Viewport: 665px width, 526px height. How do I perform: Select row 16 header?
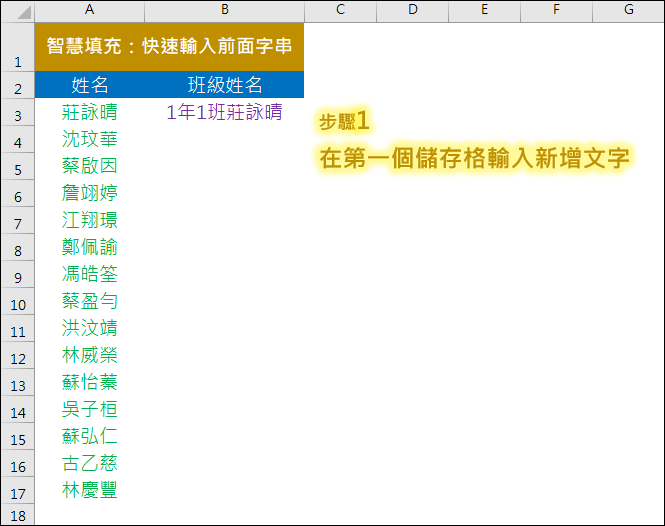point(18,463)
